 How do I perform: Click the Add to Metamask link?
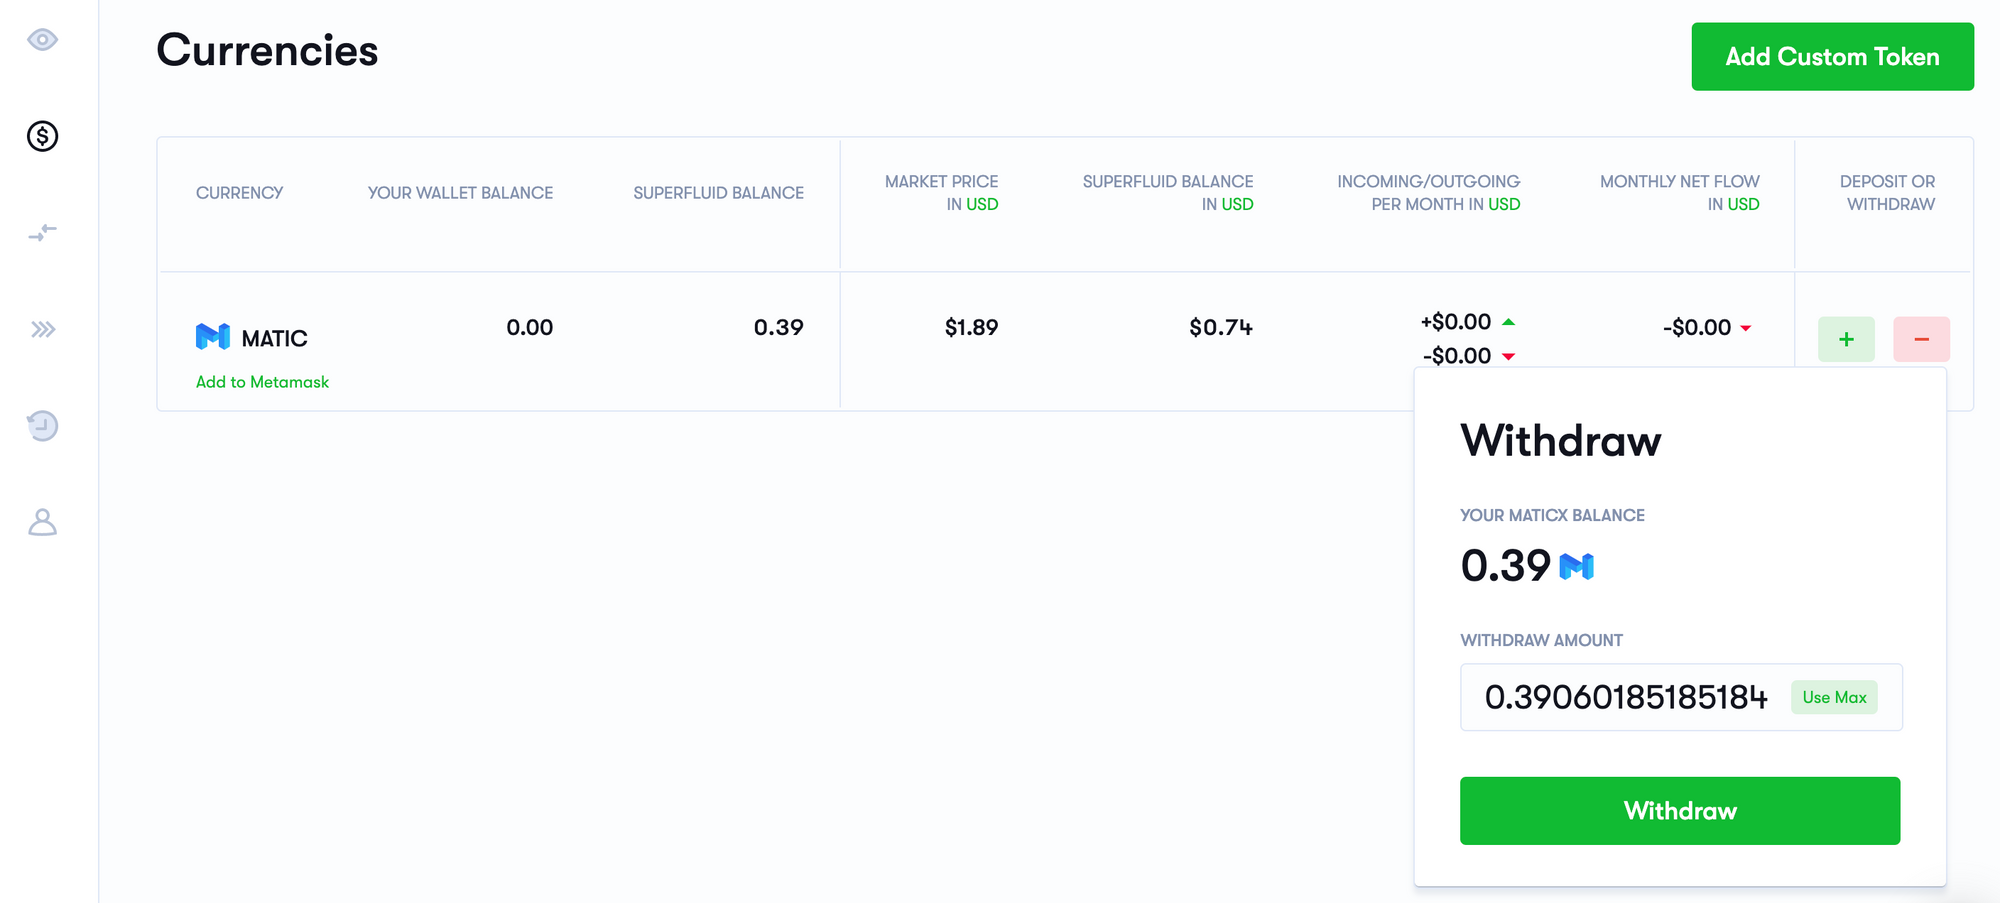(x=262, y=381)
